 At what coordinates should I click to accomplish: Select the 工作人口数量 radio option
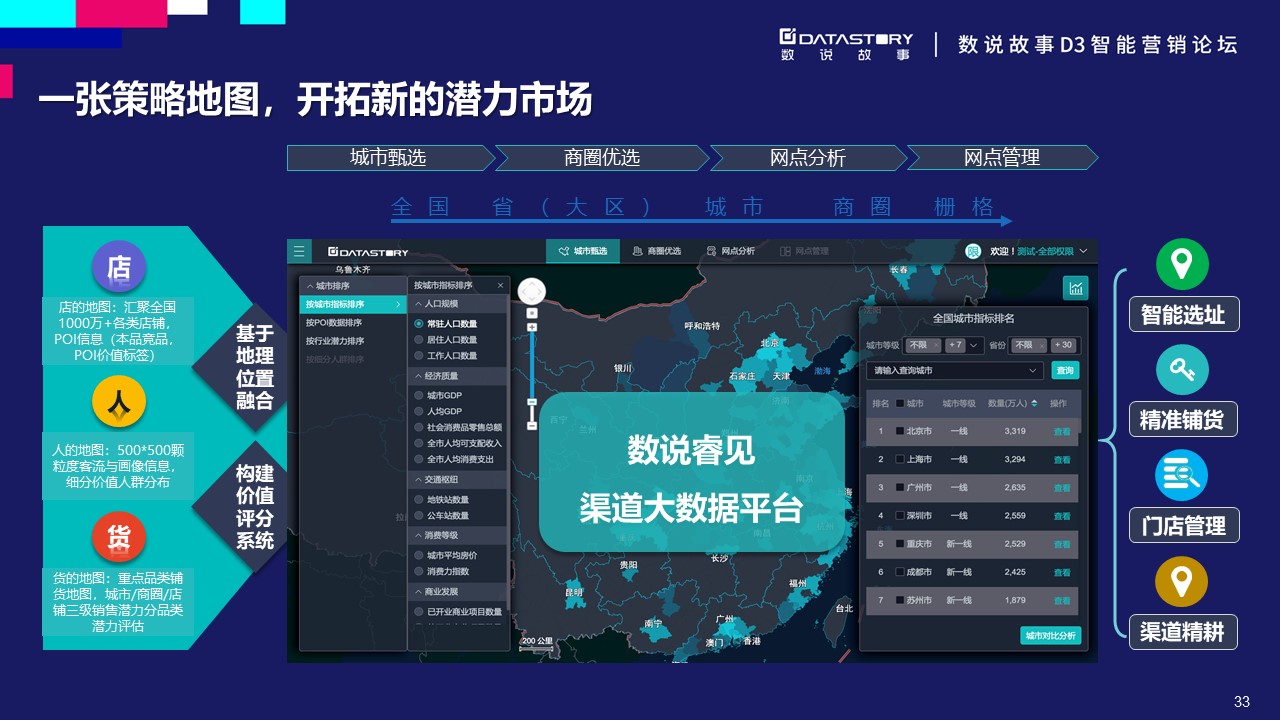click(418, 356)
